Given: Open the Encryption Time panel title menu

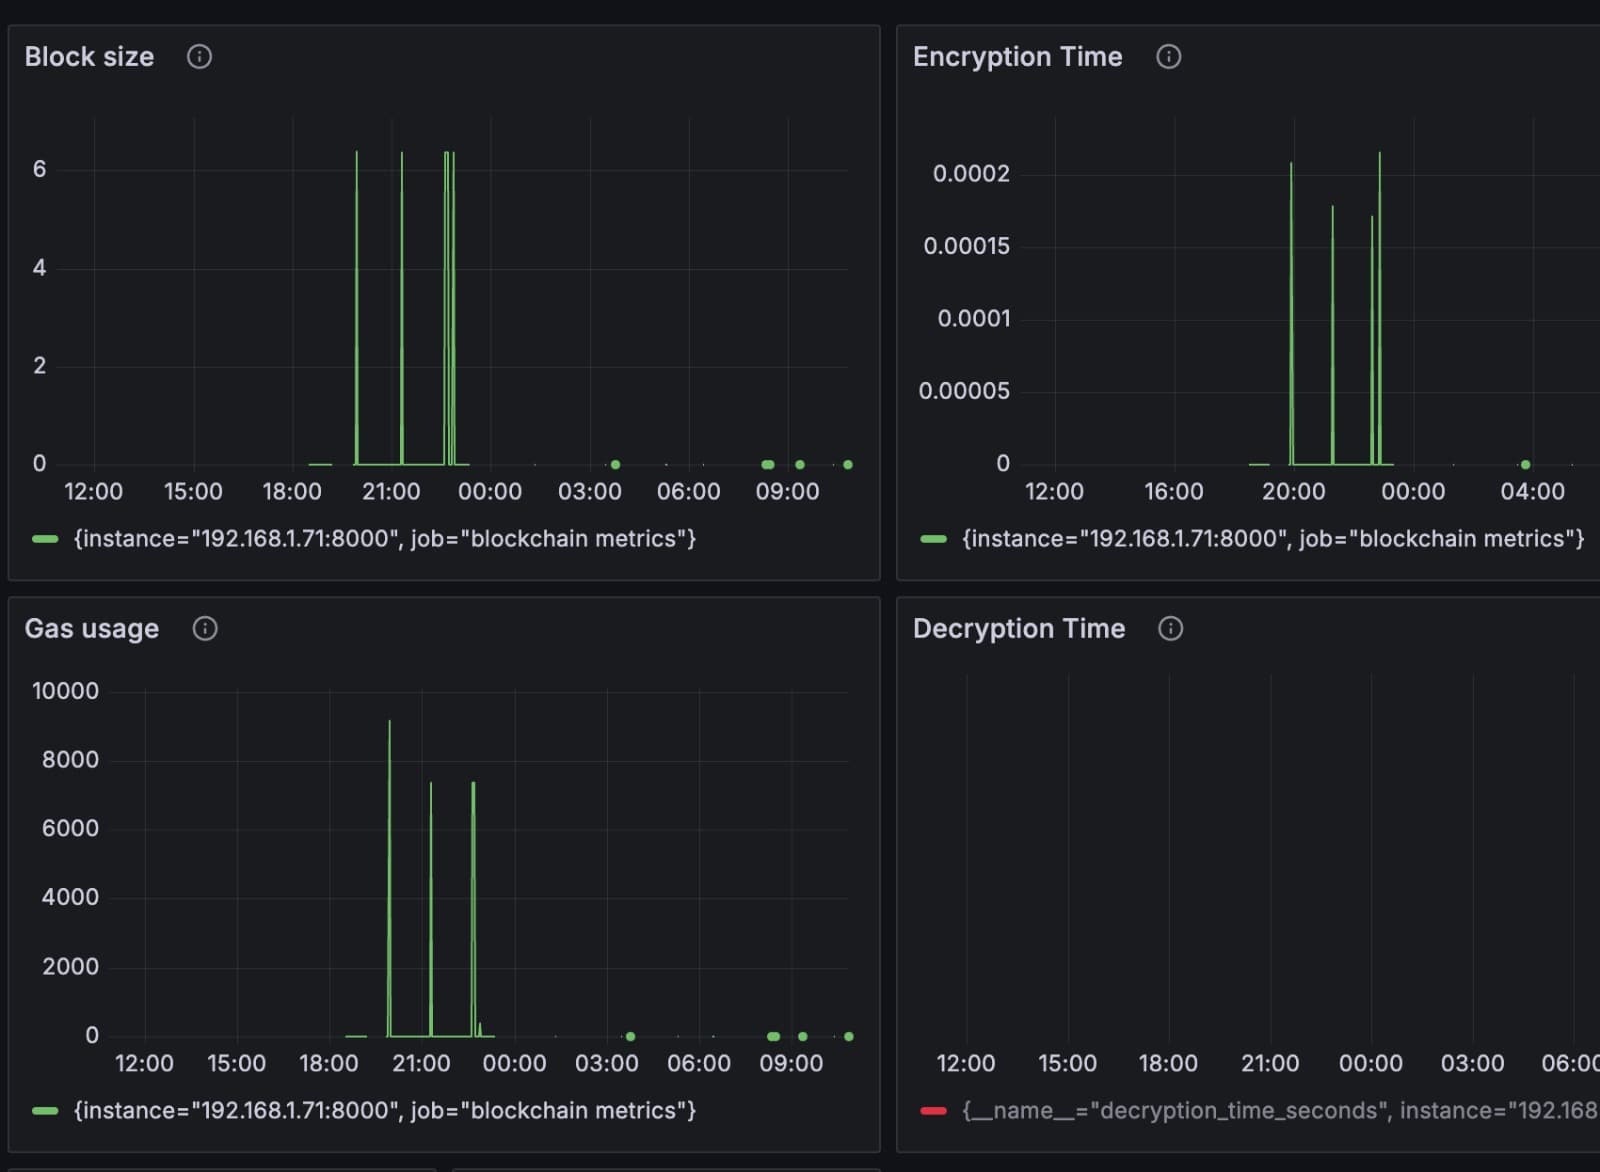Looking at the screenshot, I should click(1017, 57).
